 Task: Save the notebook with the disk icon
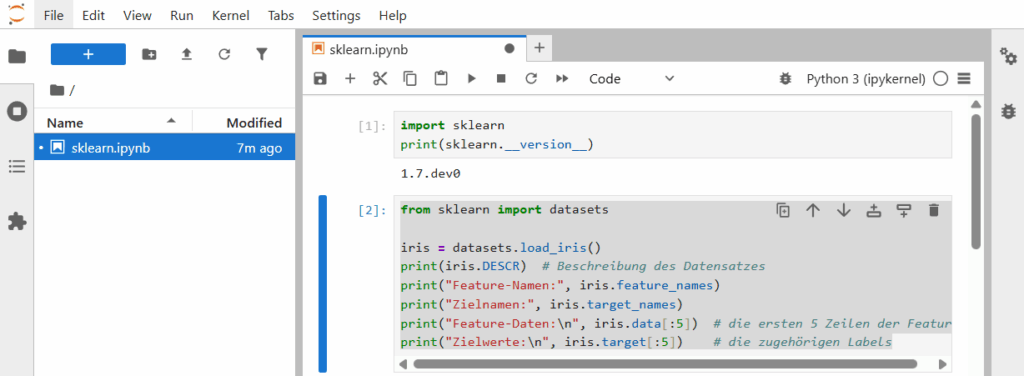(x=320, y=78)
